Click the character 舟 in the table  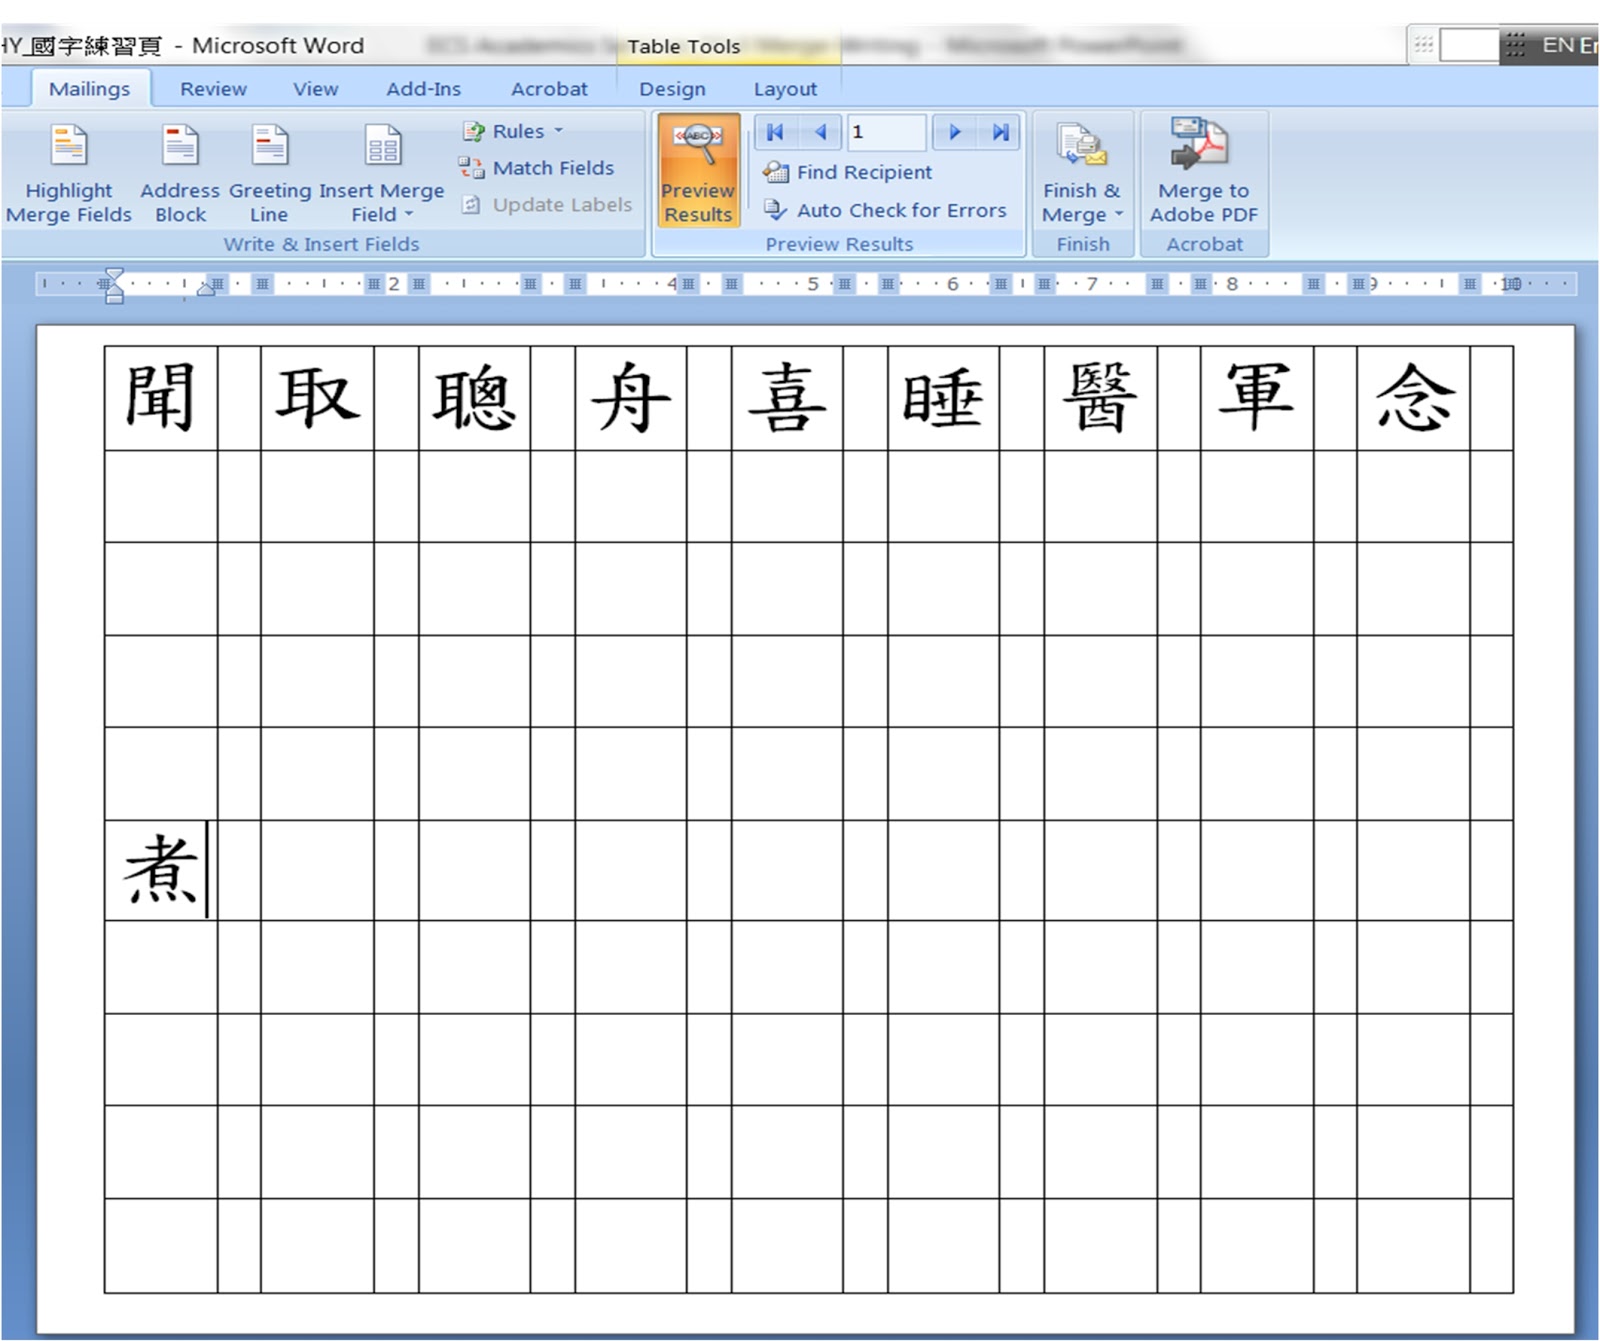point(631,398)
